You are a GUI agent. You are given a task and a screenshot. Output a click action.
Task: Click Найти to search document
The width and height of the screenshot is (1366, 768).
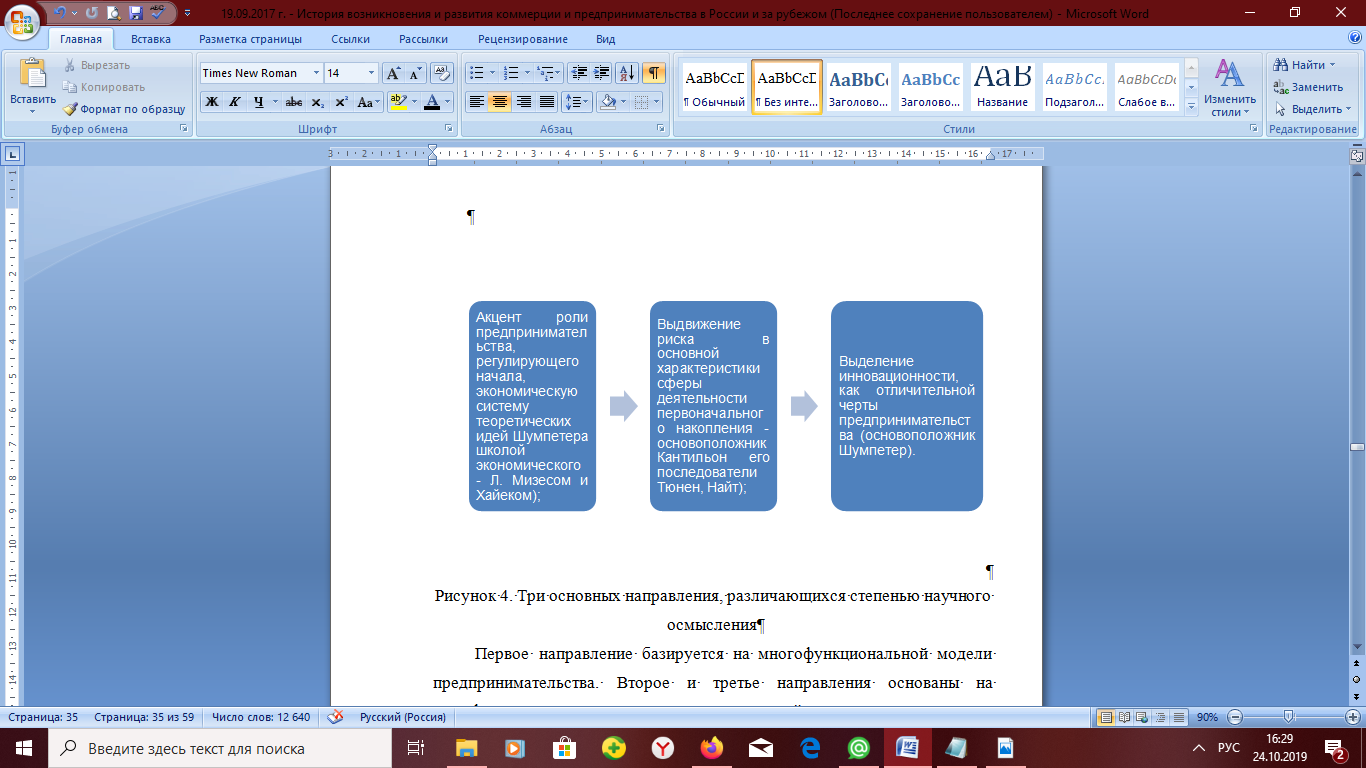(x=1307, y=65)
